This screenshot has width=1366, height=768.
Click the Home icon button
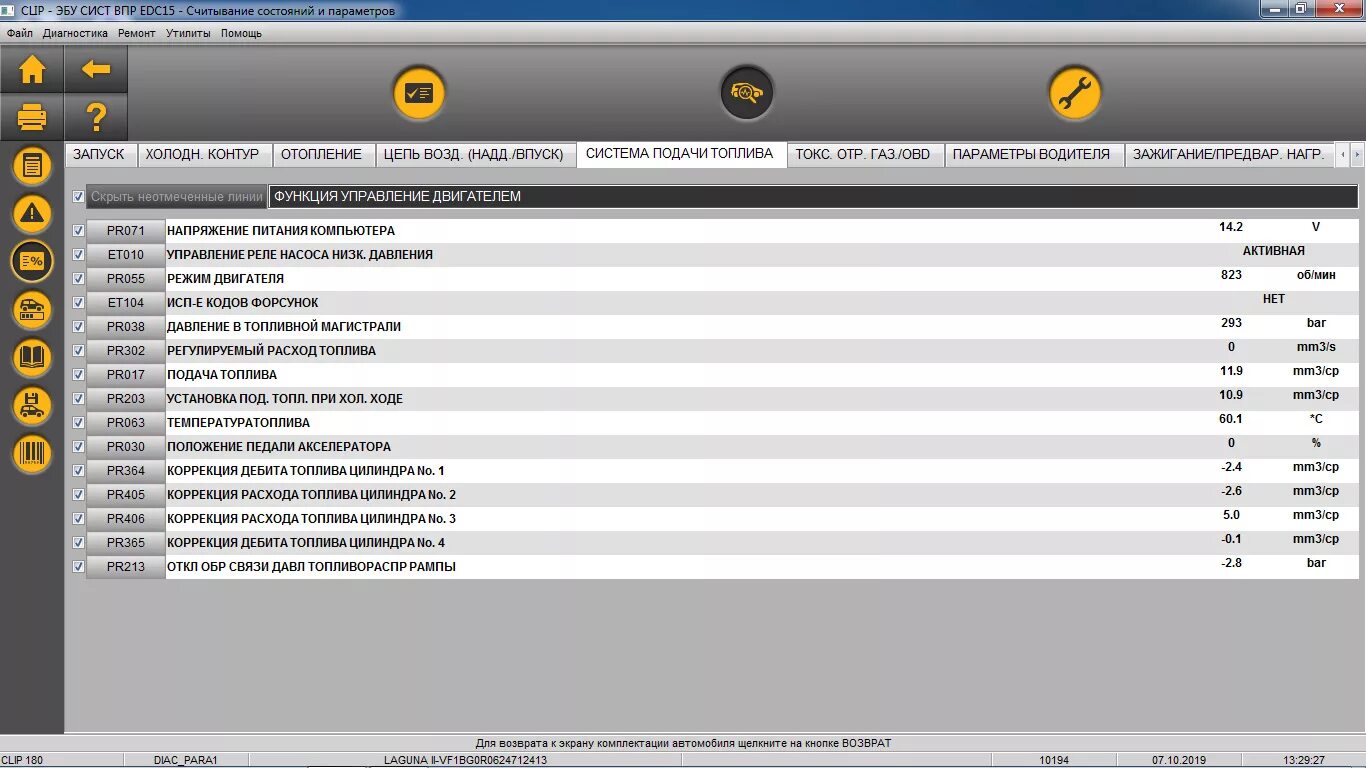pyautogui.click(x=32, y=70)
